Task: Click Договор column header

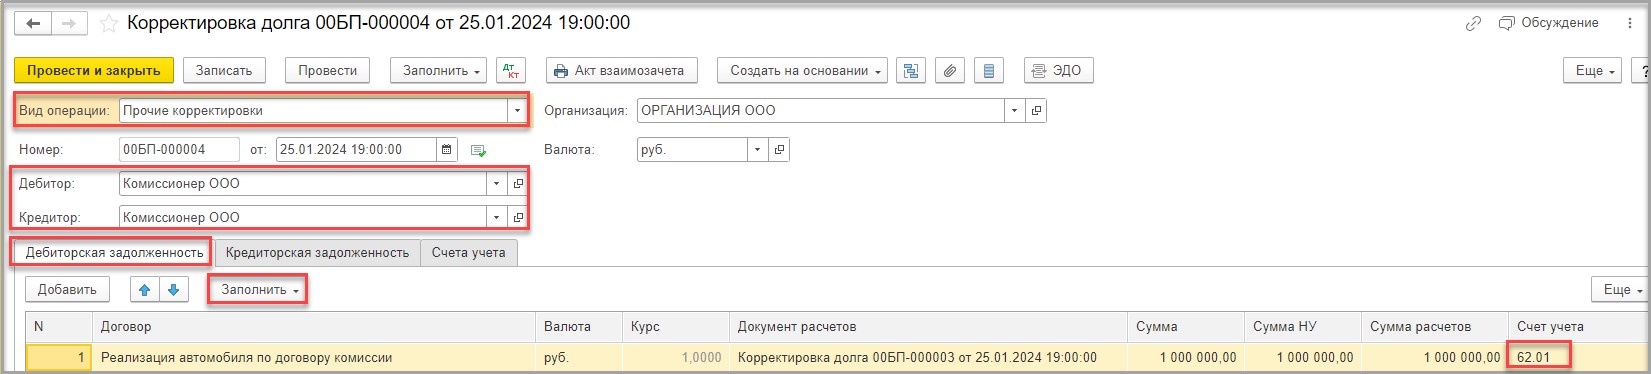Action: [x=314, y=327]
